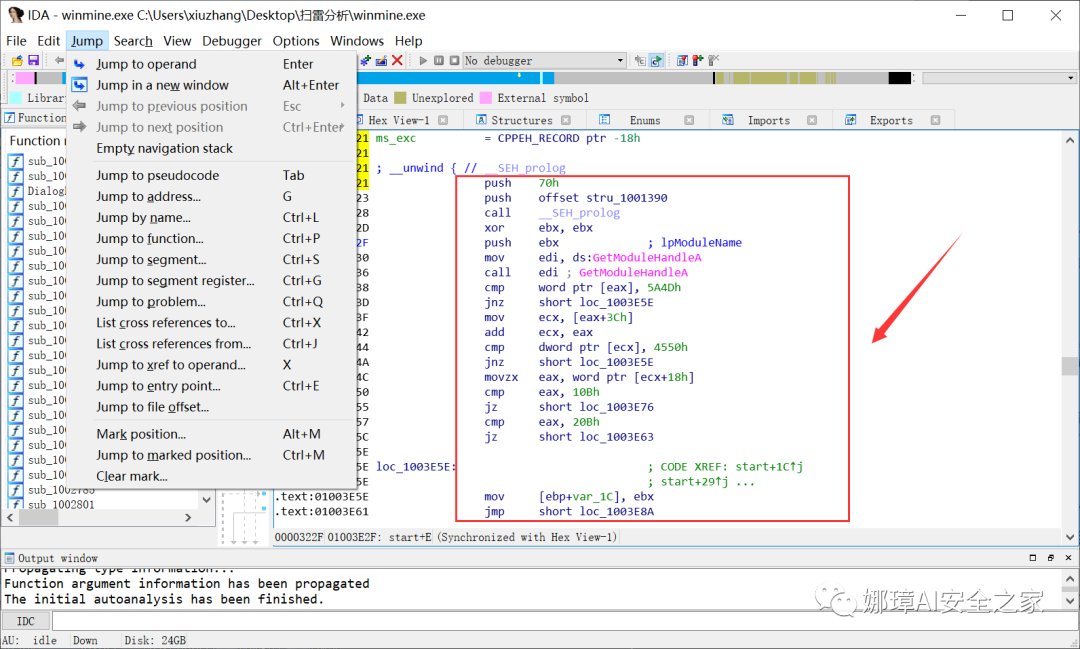This screenshot has height=649, width=1080.
Task: Click the disassembly view vertical scrollbar thumb
Action: click(1070, 366)
